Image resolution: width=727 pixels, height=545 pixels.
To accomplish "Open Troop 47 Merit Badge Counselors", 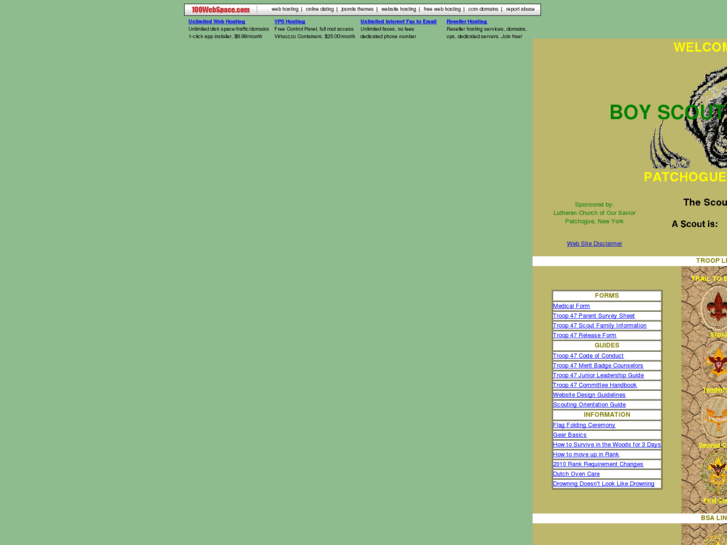I will tap(598, 365).
